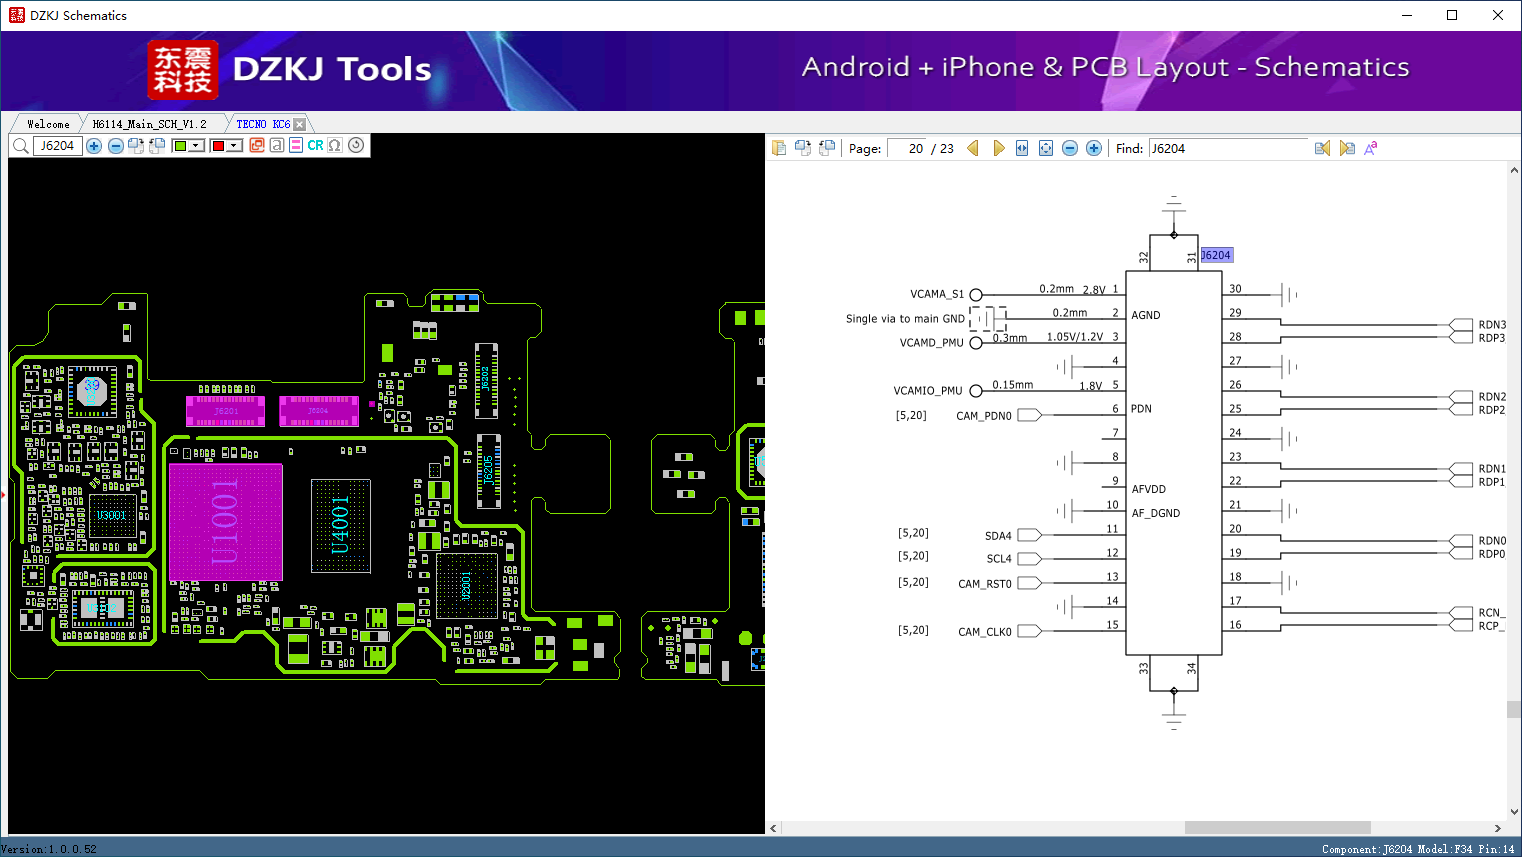
Task: Click the pink lines layer icon
Action: pyautogui.click(x=296, y=146)
